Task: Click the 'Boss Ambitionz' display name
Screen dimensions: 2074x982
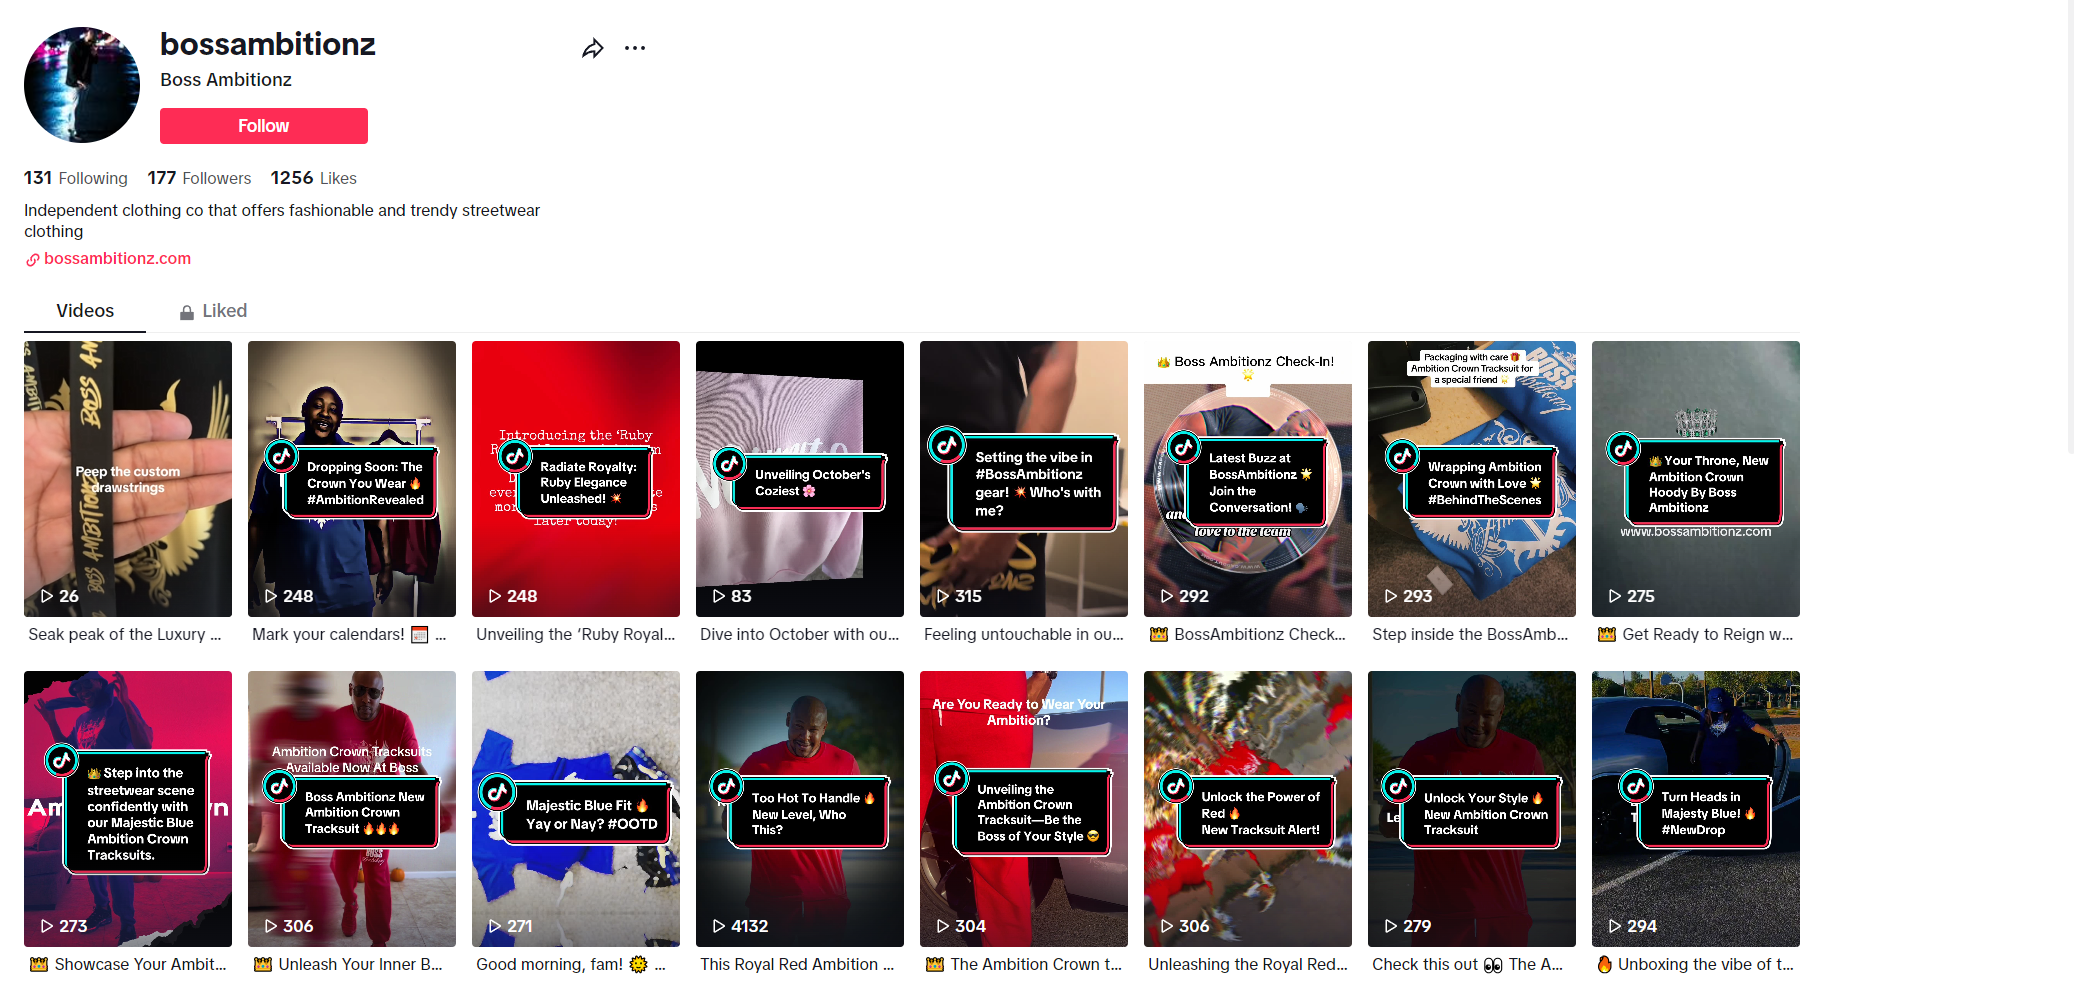Action: point(226,80)
